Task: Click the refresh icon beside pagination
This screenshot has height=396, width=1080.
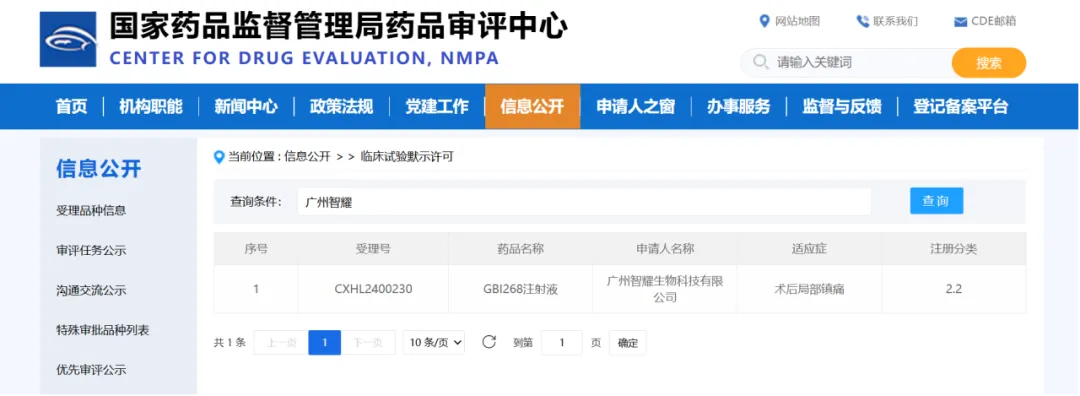Action: click(489, 342)
